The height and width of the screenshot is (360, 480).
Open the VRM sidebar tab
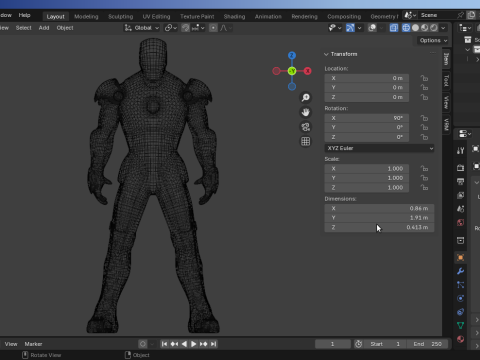(x=446, y=125)
